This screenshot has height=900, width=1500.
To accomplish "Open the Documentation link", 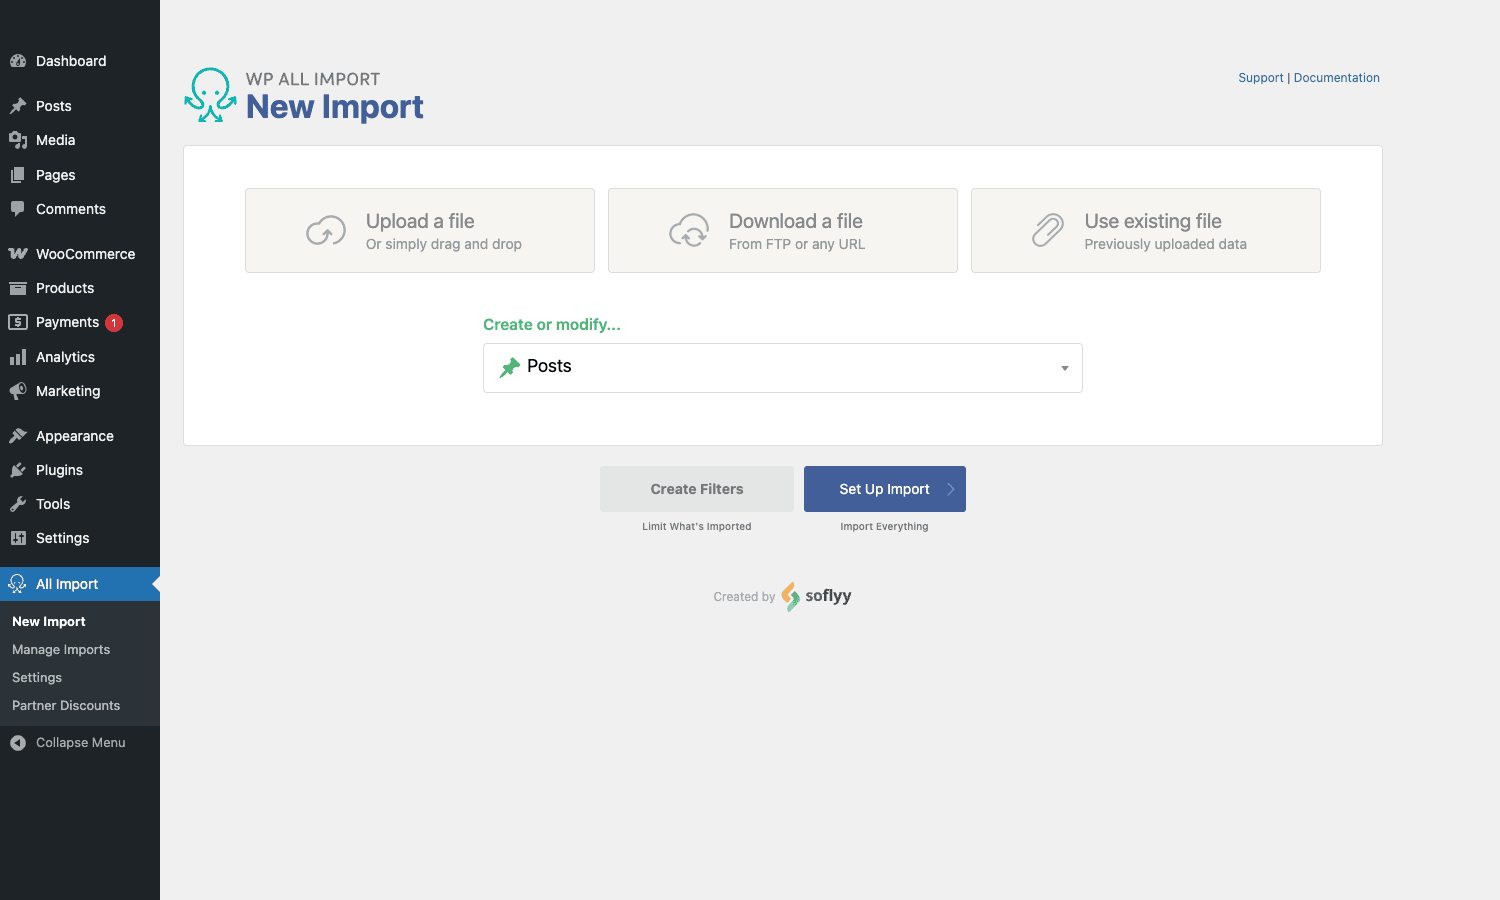I will pos(1337,78).
